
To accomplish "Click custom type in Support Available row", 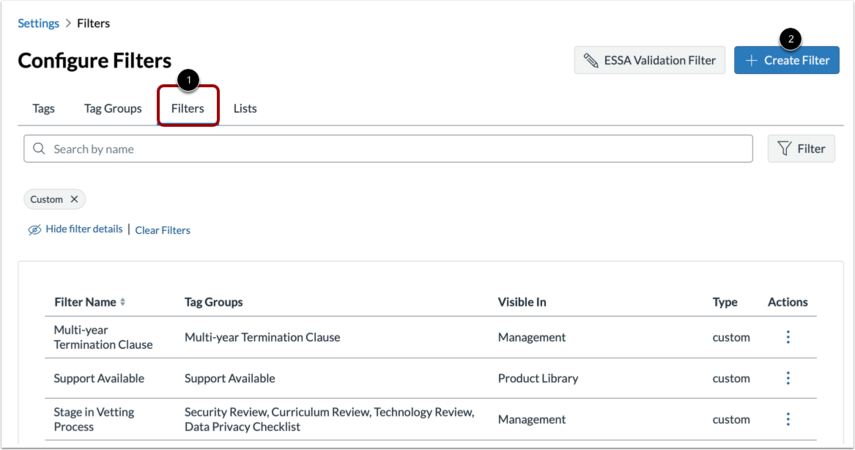I will (x=731, y=378).
